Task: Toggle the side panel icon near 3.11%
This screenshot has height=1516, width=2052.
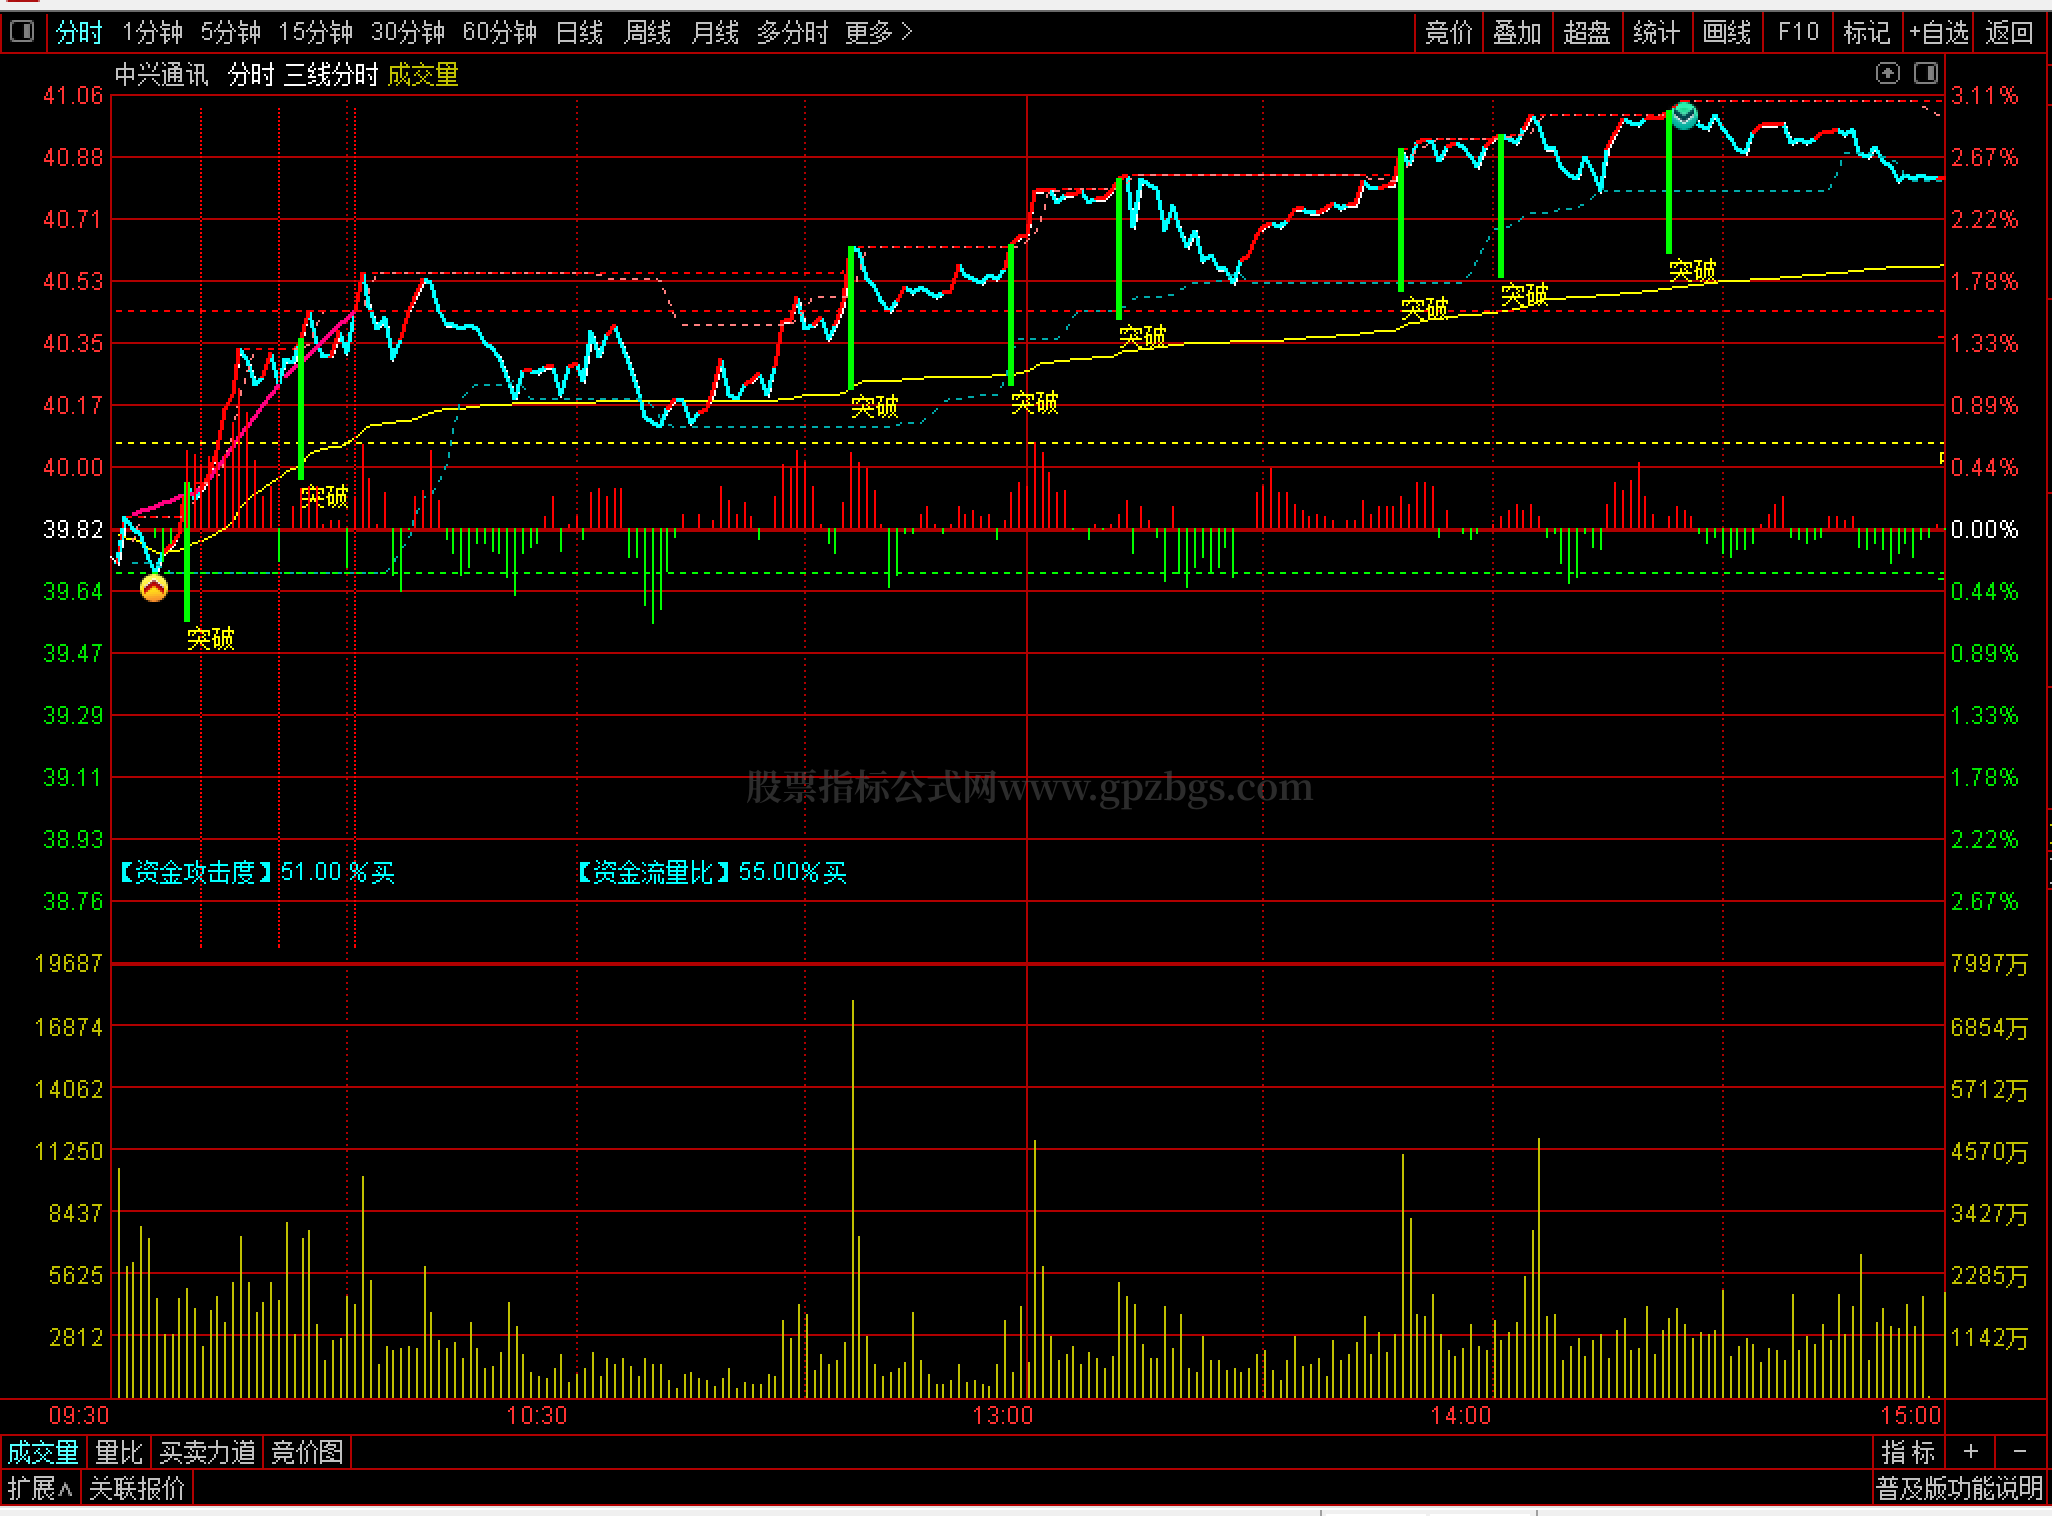Action: (x=1925, y=73)
